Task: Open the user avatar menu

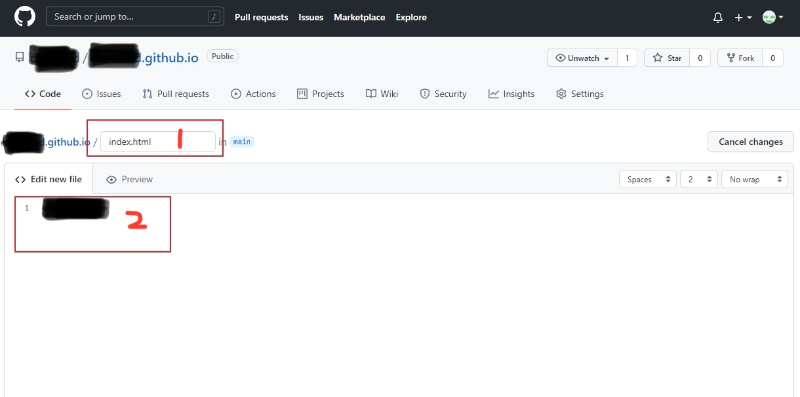Action: point(772,17)
